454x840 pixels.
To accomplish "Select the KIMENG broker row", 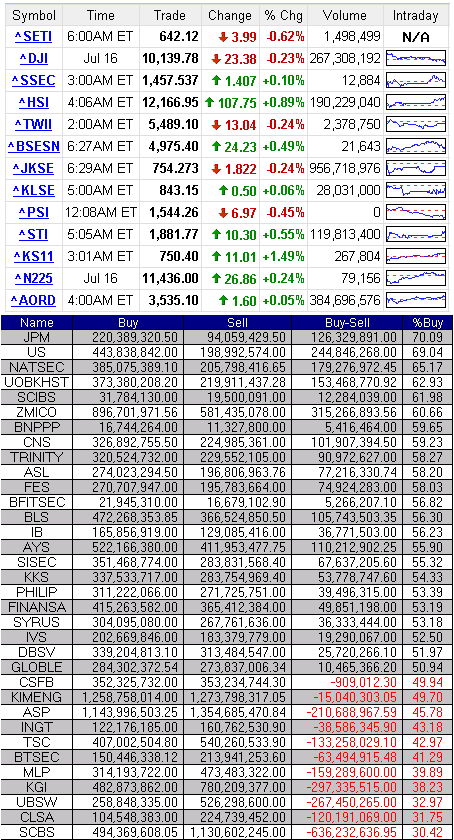I will (227, 697).
